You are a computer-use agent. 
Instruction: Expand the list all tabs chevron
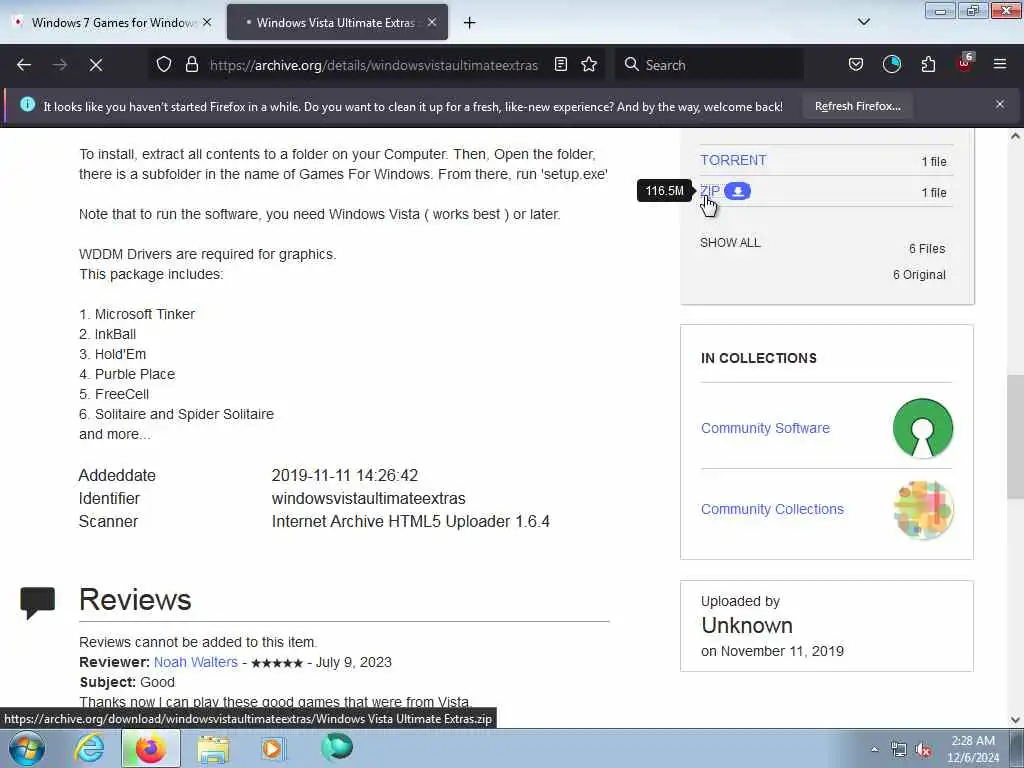(x=863, y=22)
